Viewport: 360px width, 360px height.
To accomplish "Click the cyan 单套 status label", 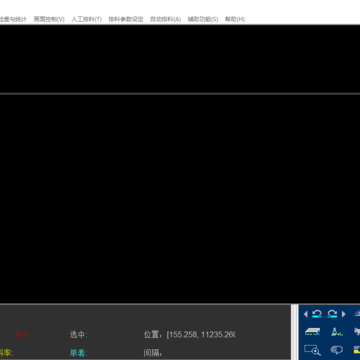I will pos(78,353).
